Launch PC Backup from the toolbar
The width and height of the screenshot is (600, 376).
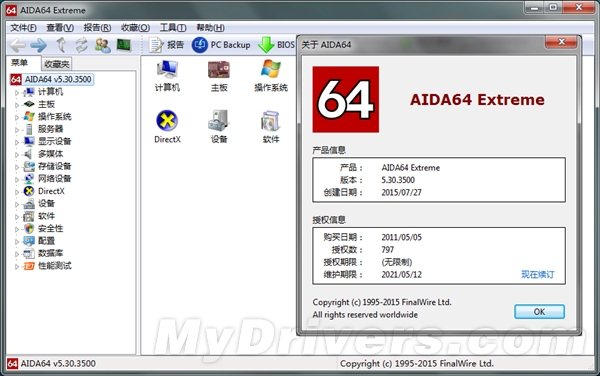[221, 45]
